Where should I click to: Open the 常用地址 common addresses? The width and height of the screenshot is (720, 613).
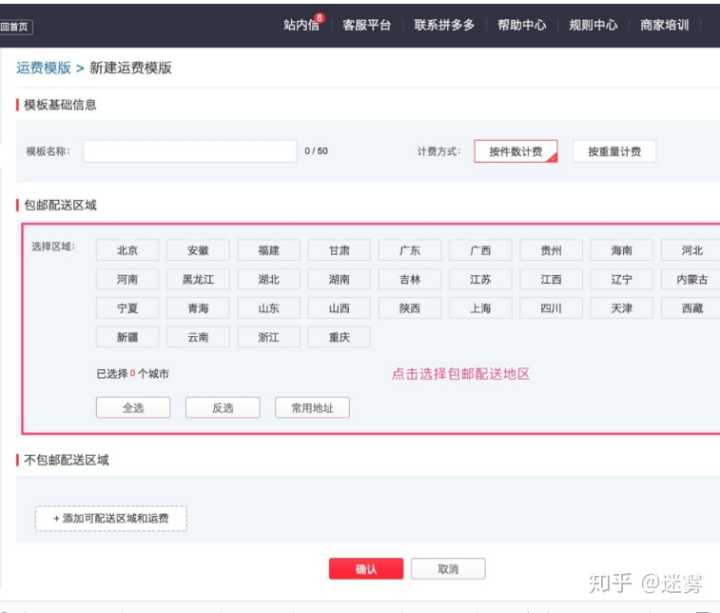(312, 408)
